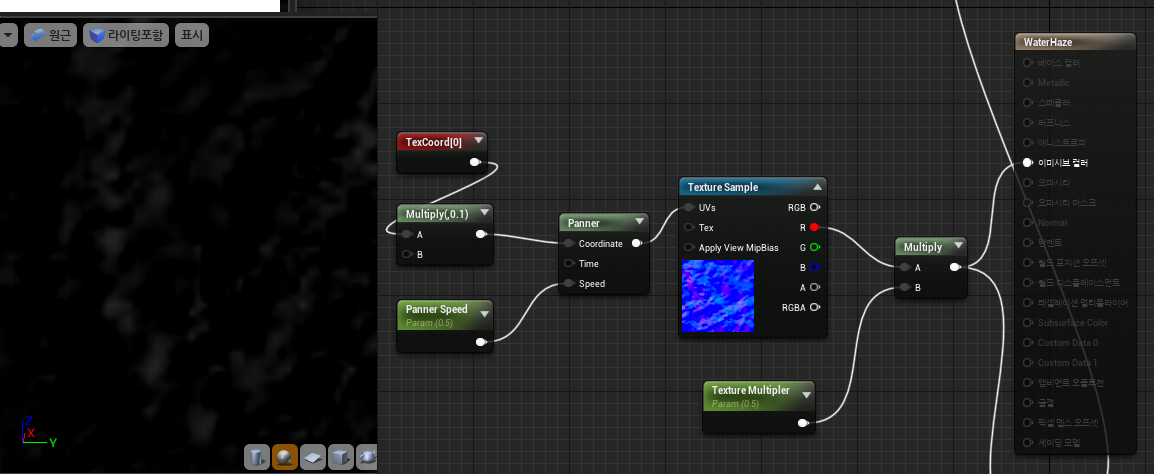Expand the right Multiply node arrow
This screenshot has height=474, width=1154.
957,247
